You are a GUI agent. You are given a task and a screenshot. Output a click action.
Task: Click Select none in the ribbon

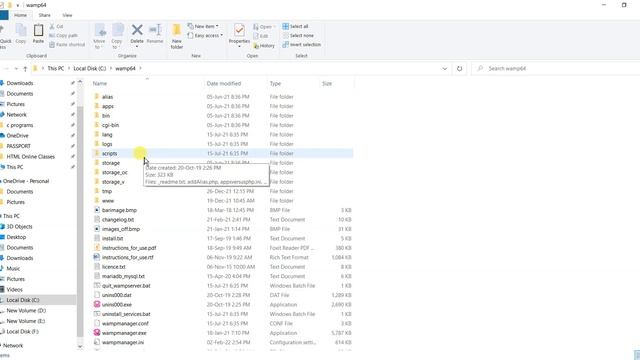coord(298,36)
